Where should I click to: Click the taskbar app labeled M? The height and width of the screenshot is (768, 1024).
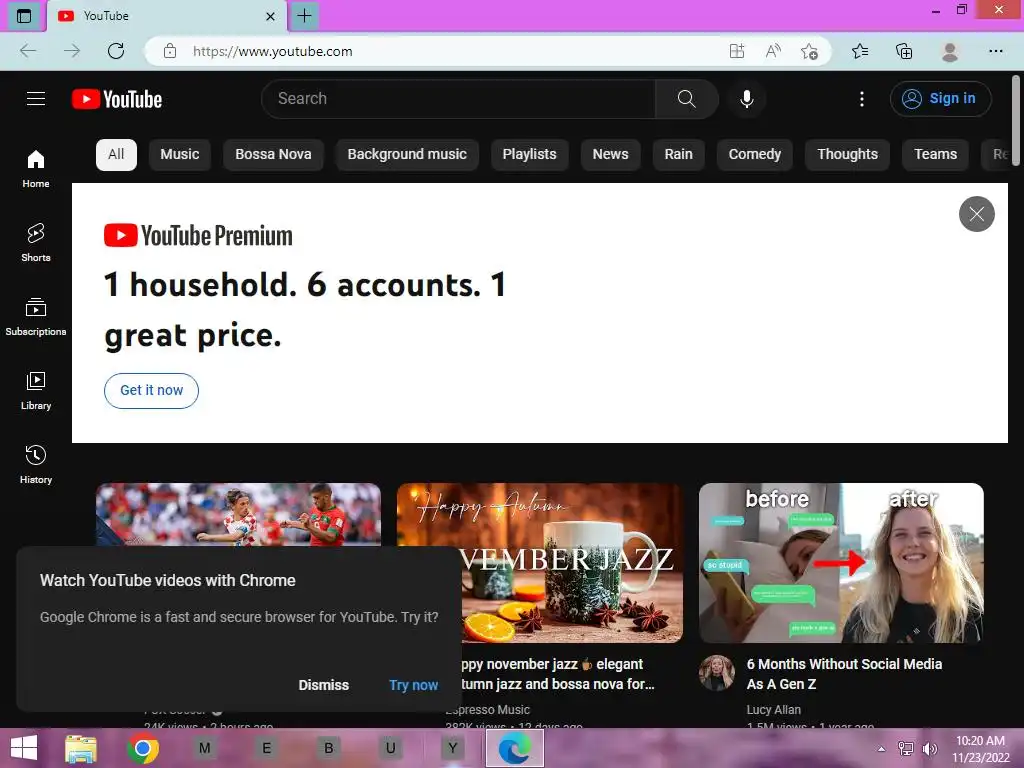coord(204,748)
